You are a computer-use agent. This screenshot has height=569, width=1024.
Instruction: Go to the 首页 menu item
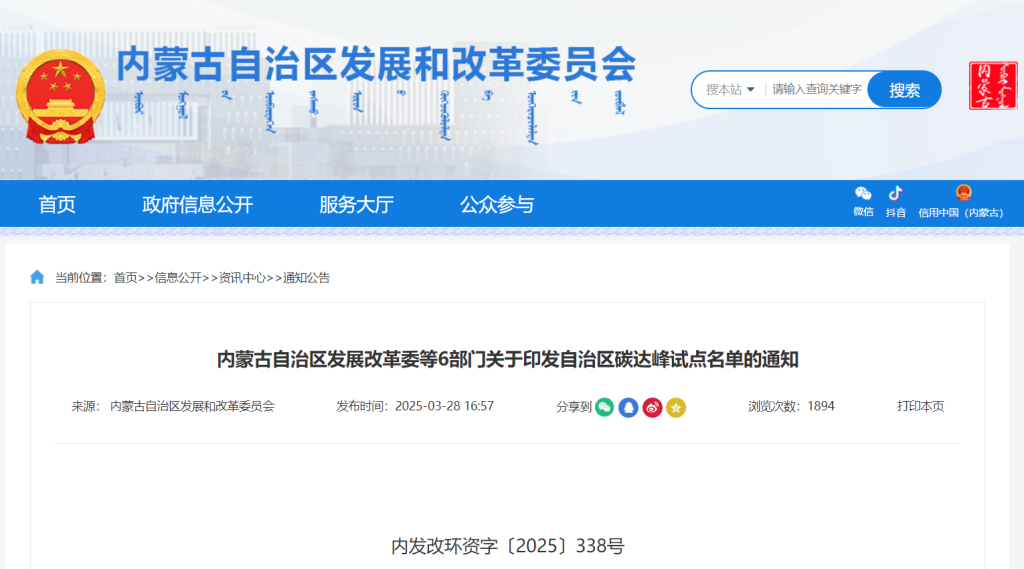(57, 204)
